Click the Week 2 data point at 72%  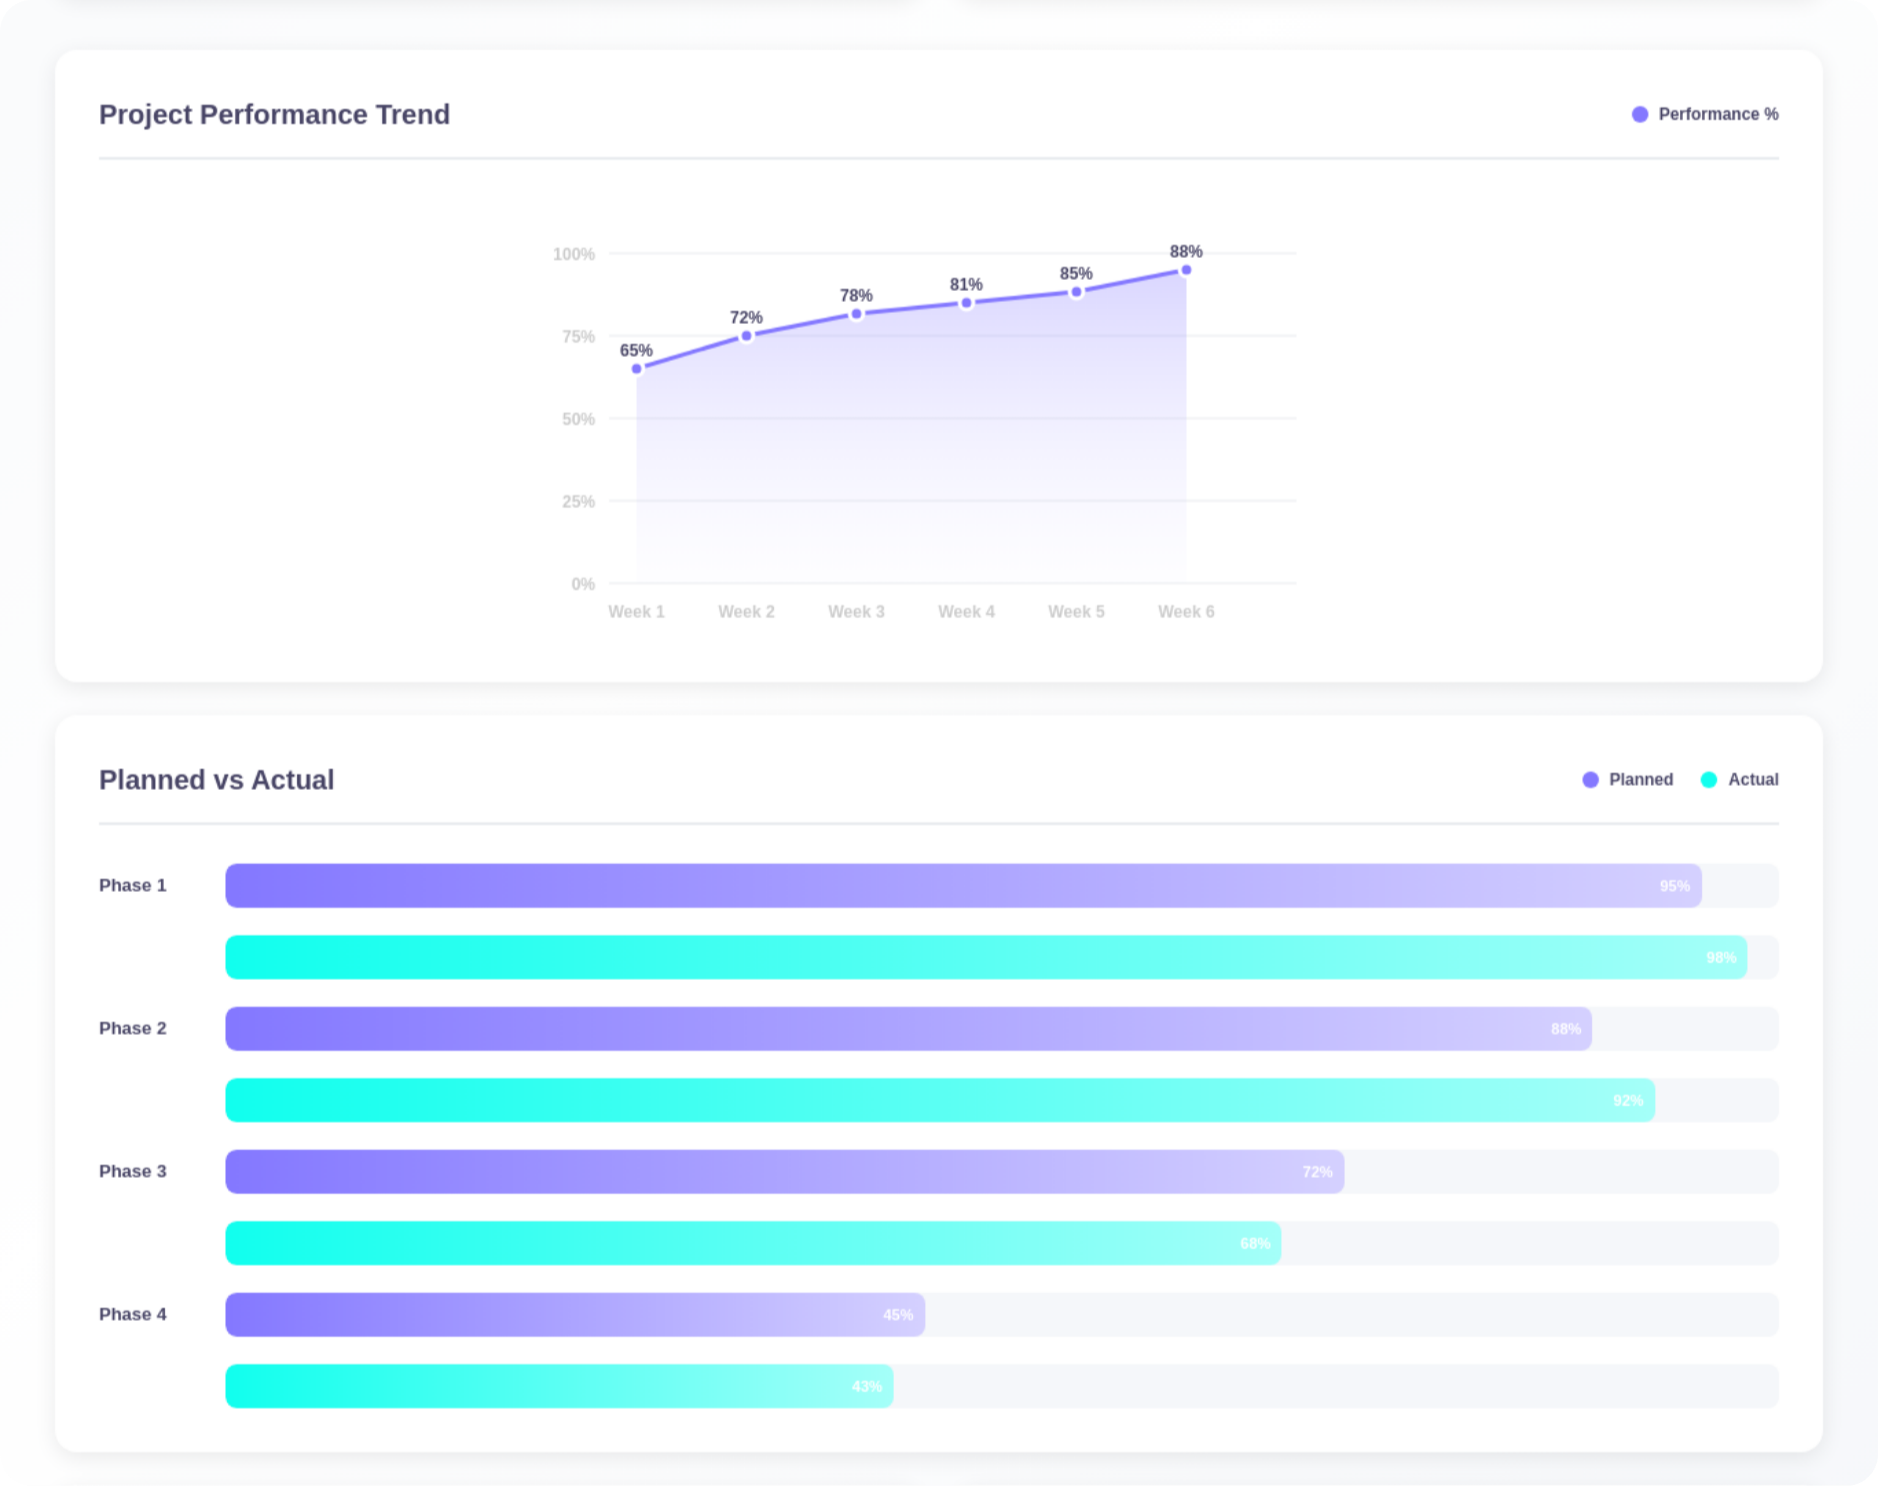click(747, 336)
